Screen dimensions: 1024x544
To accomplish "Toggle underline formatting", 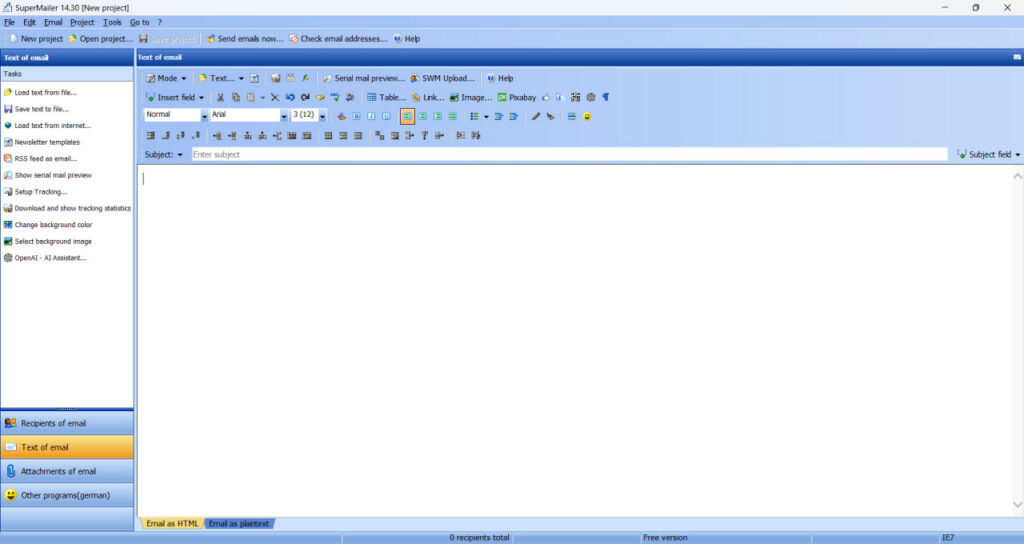I will 386,116.
